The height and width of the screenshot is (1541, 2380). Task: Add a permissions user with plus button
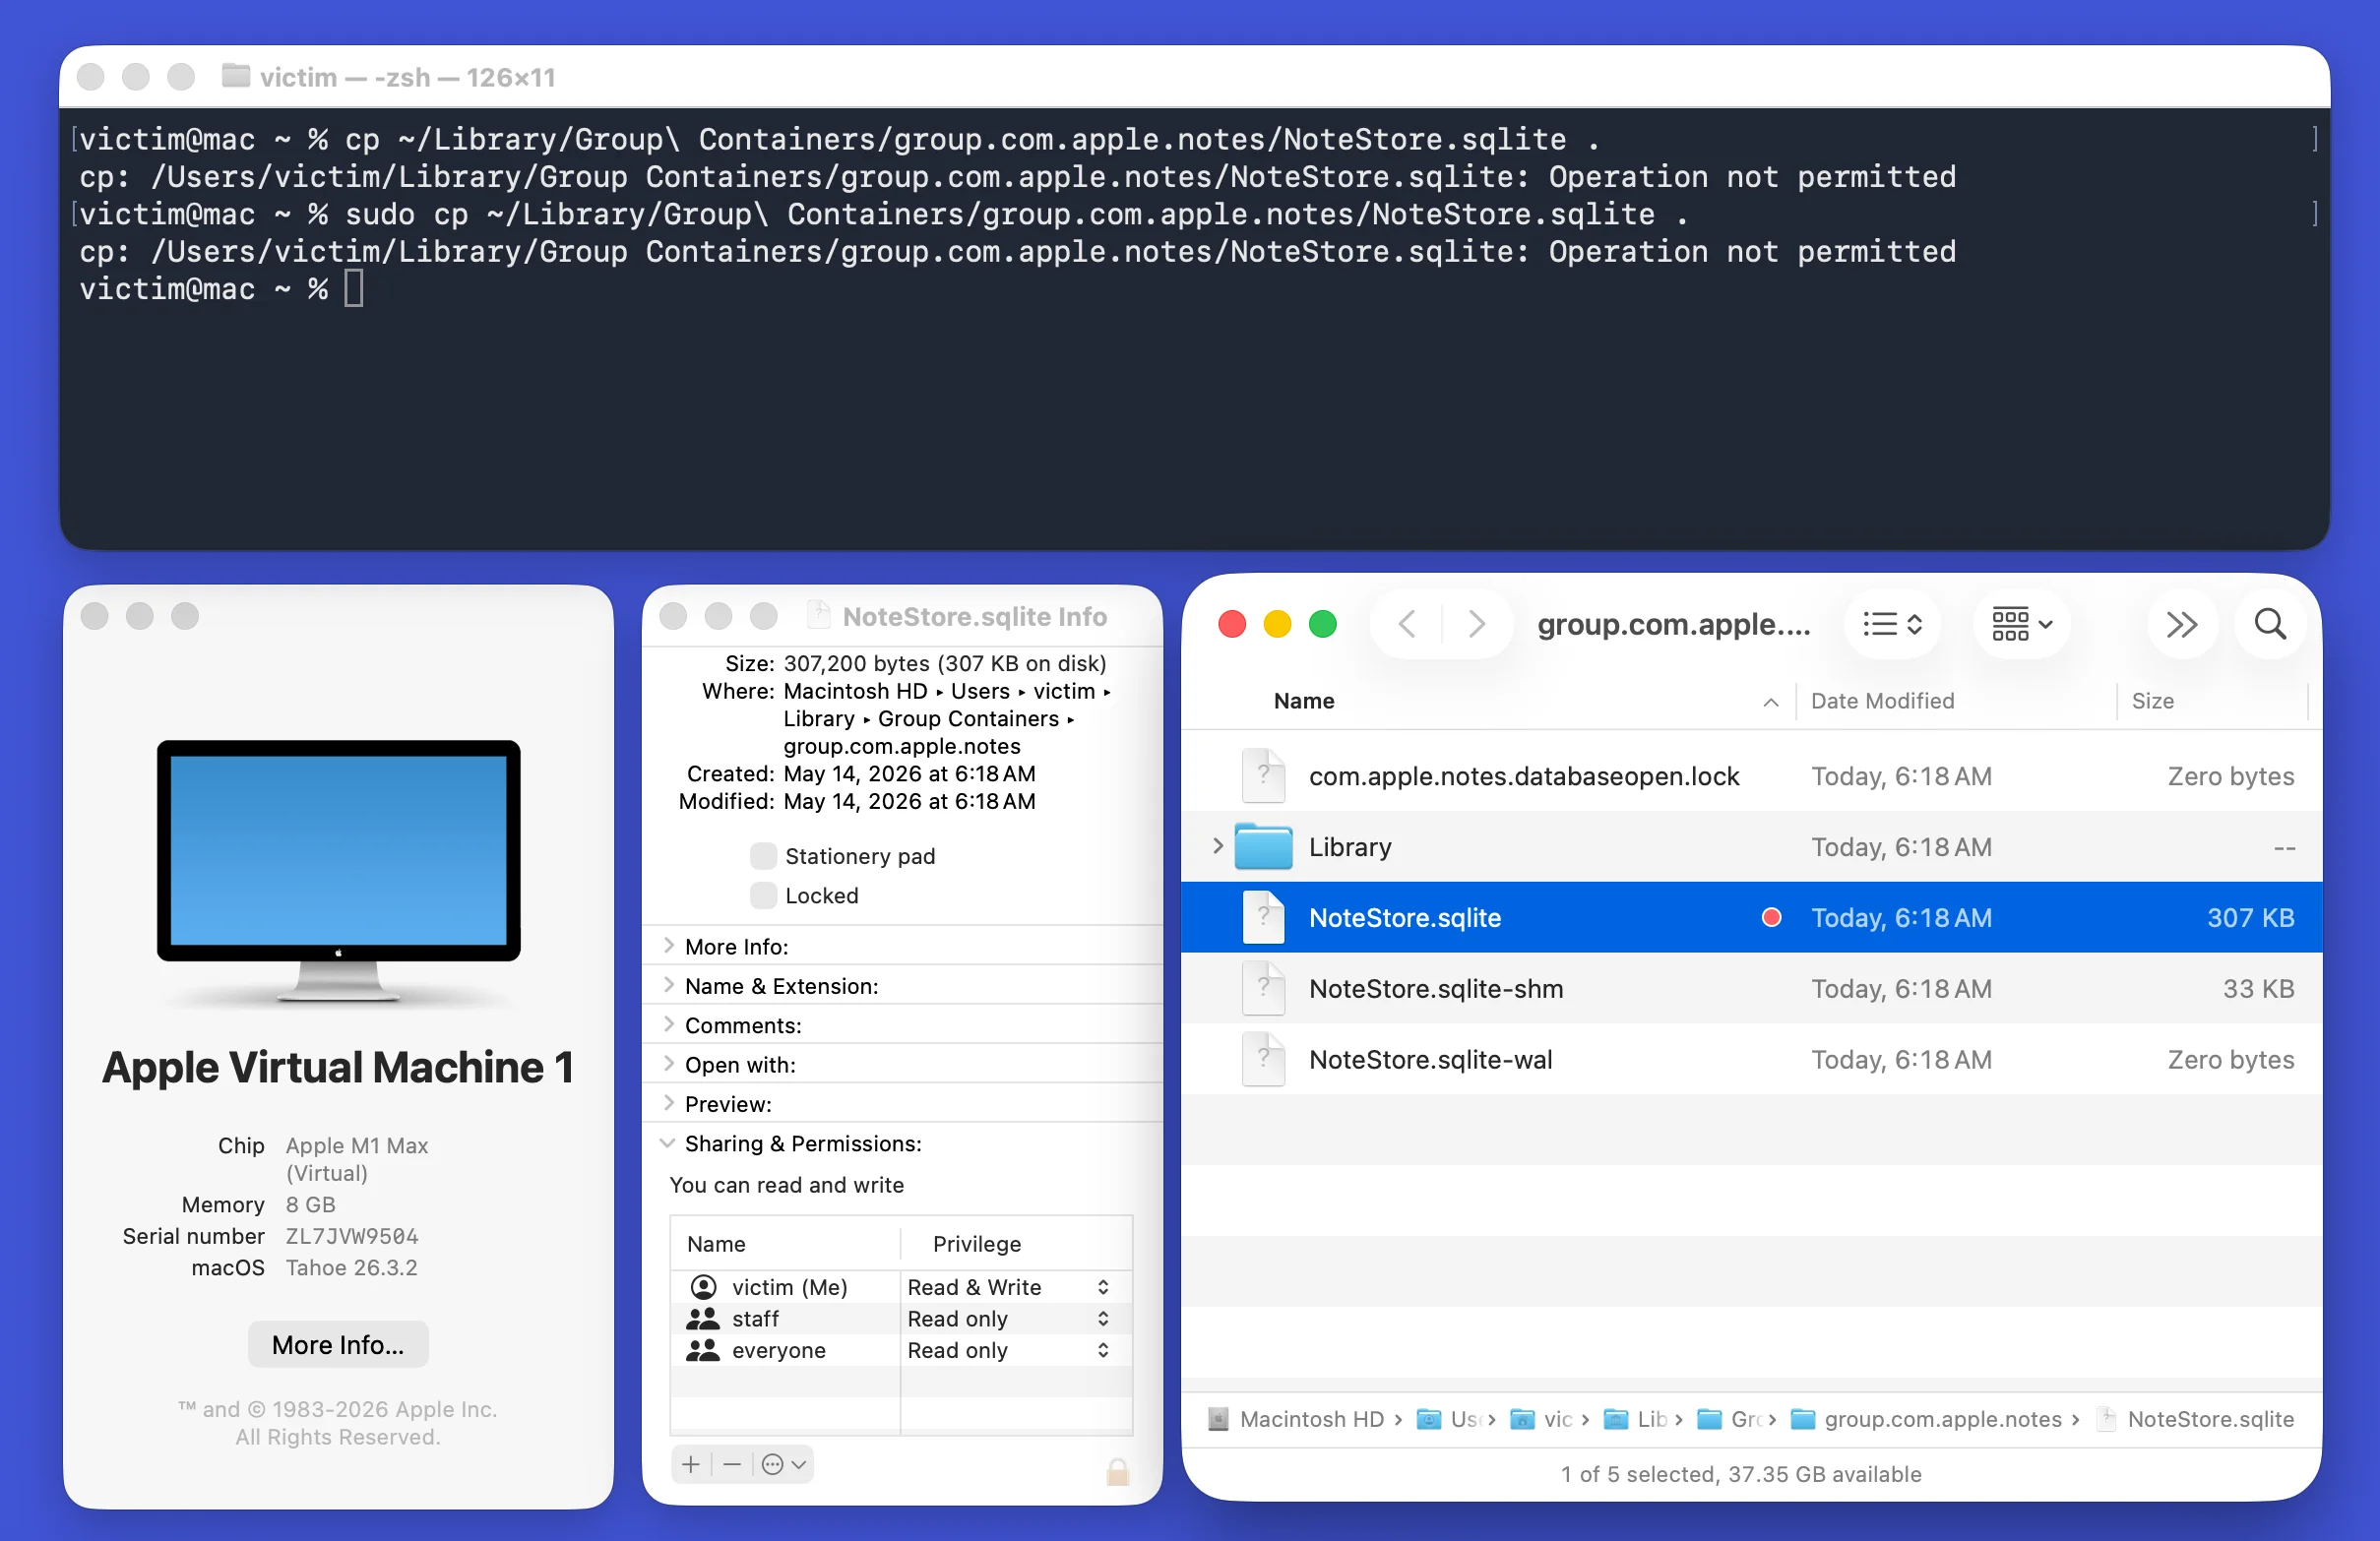(691, 1464)
